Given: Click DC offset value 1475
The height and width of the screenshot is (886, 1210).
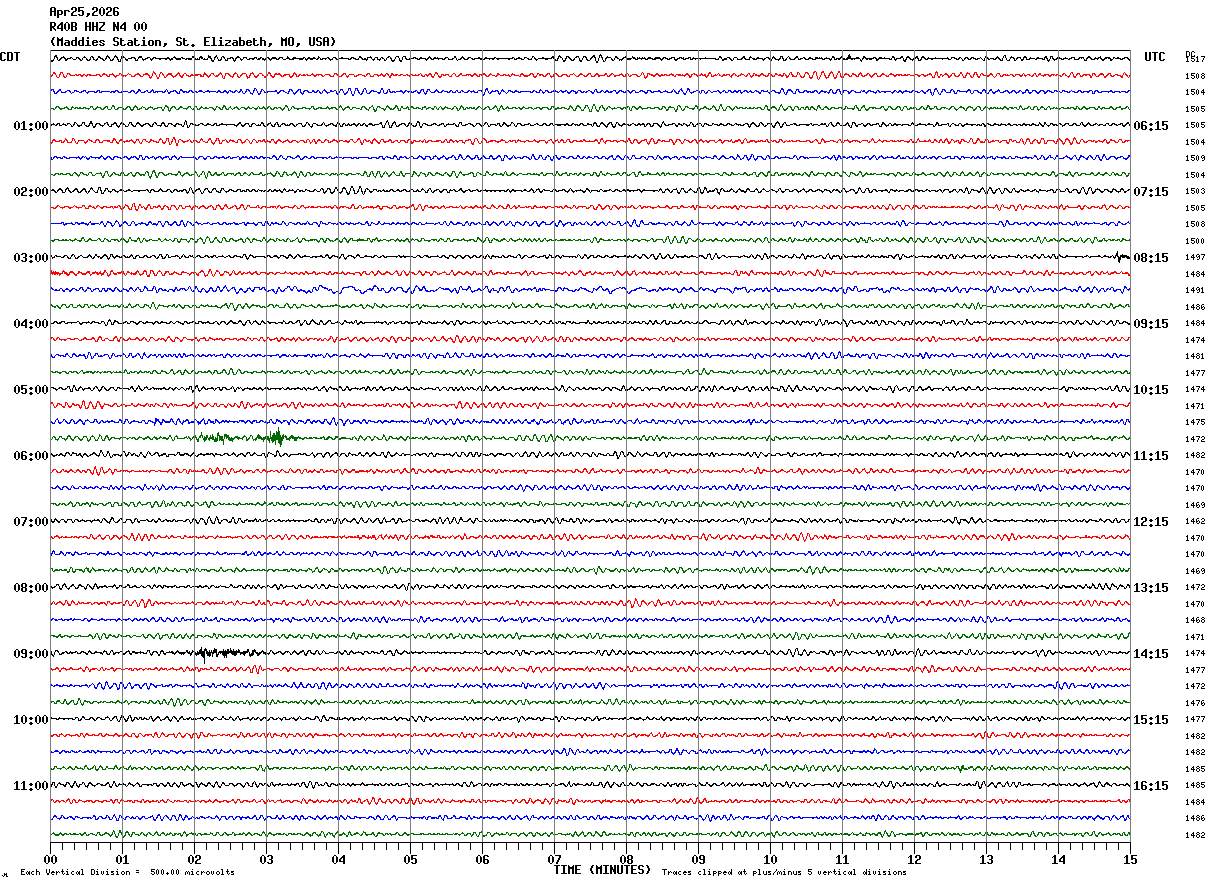Looking at the screenshot, I should pyautogui.click(x=1195, y=423).
